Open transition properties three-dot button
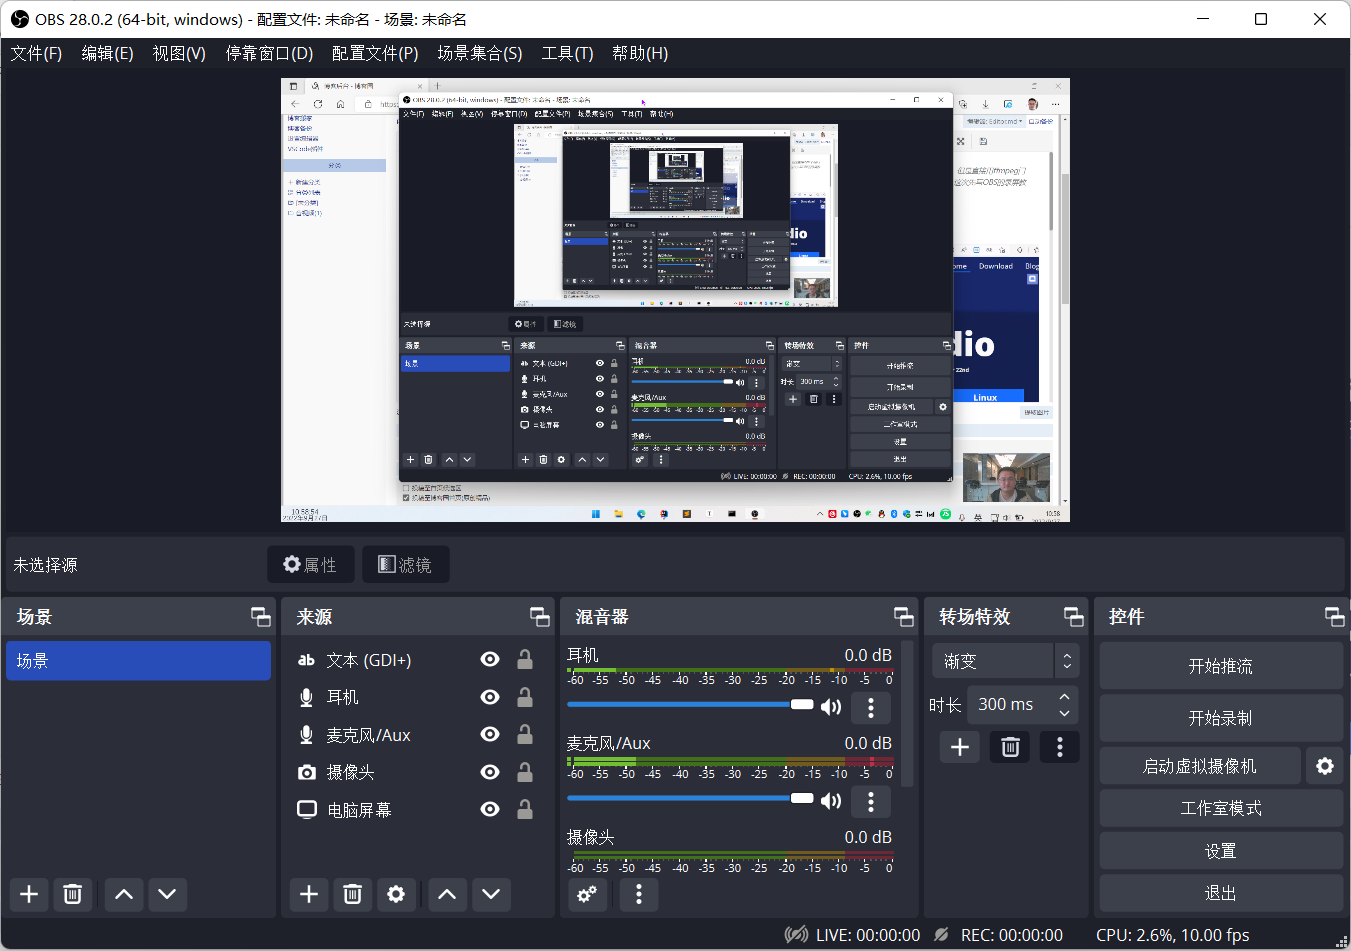The height and width of the screenshot is (951, 1351). point(1060,747)
